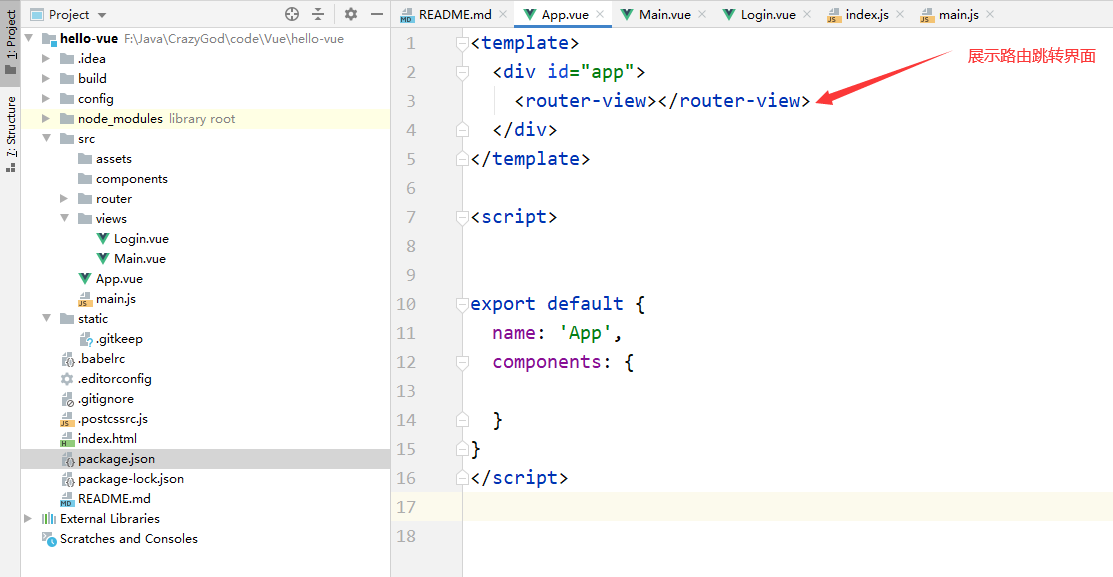Collapse the static folder
This screenshot has height=577, width=1113.
(x=46, y=319)
